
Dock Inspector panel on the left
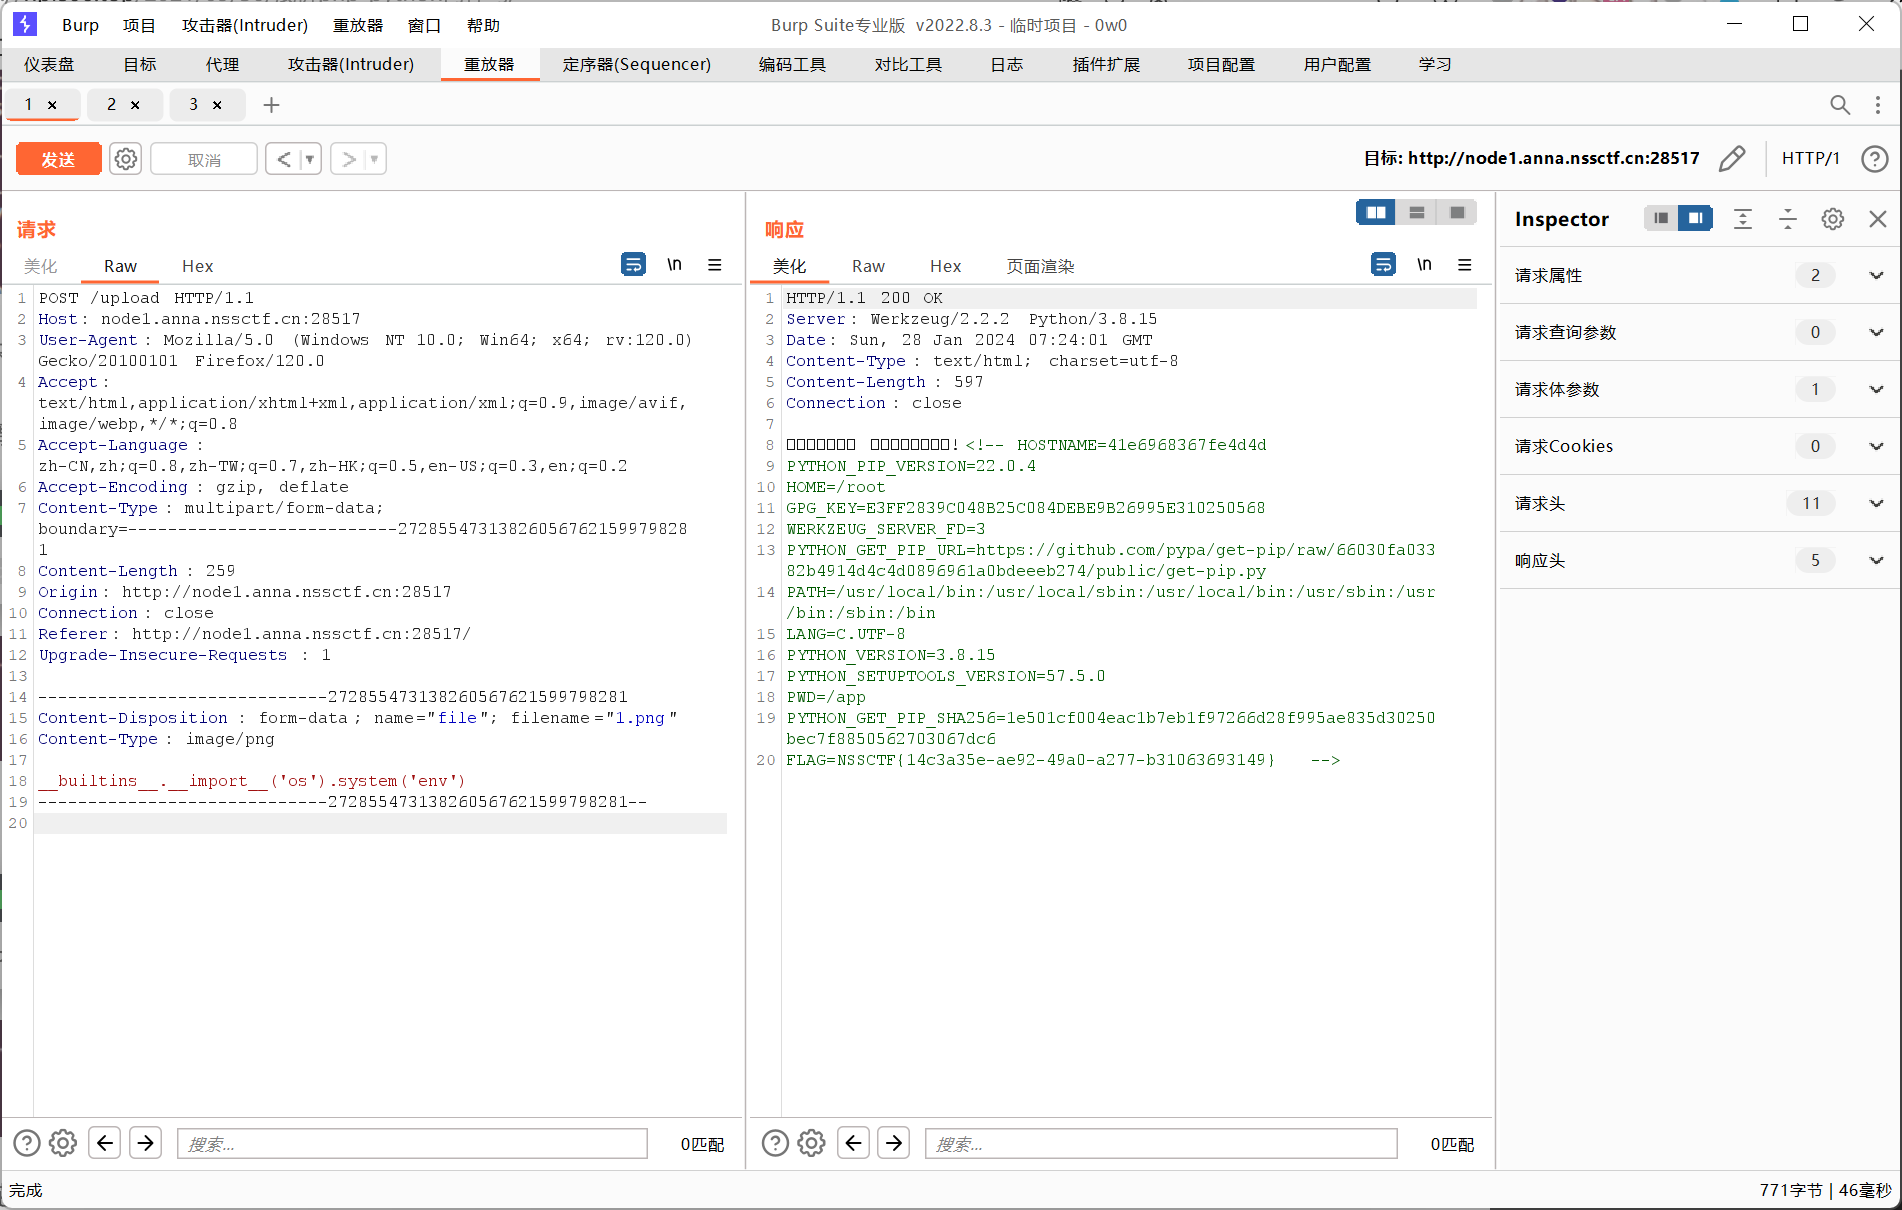point(1661,218)
